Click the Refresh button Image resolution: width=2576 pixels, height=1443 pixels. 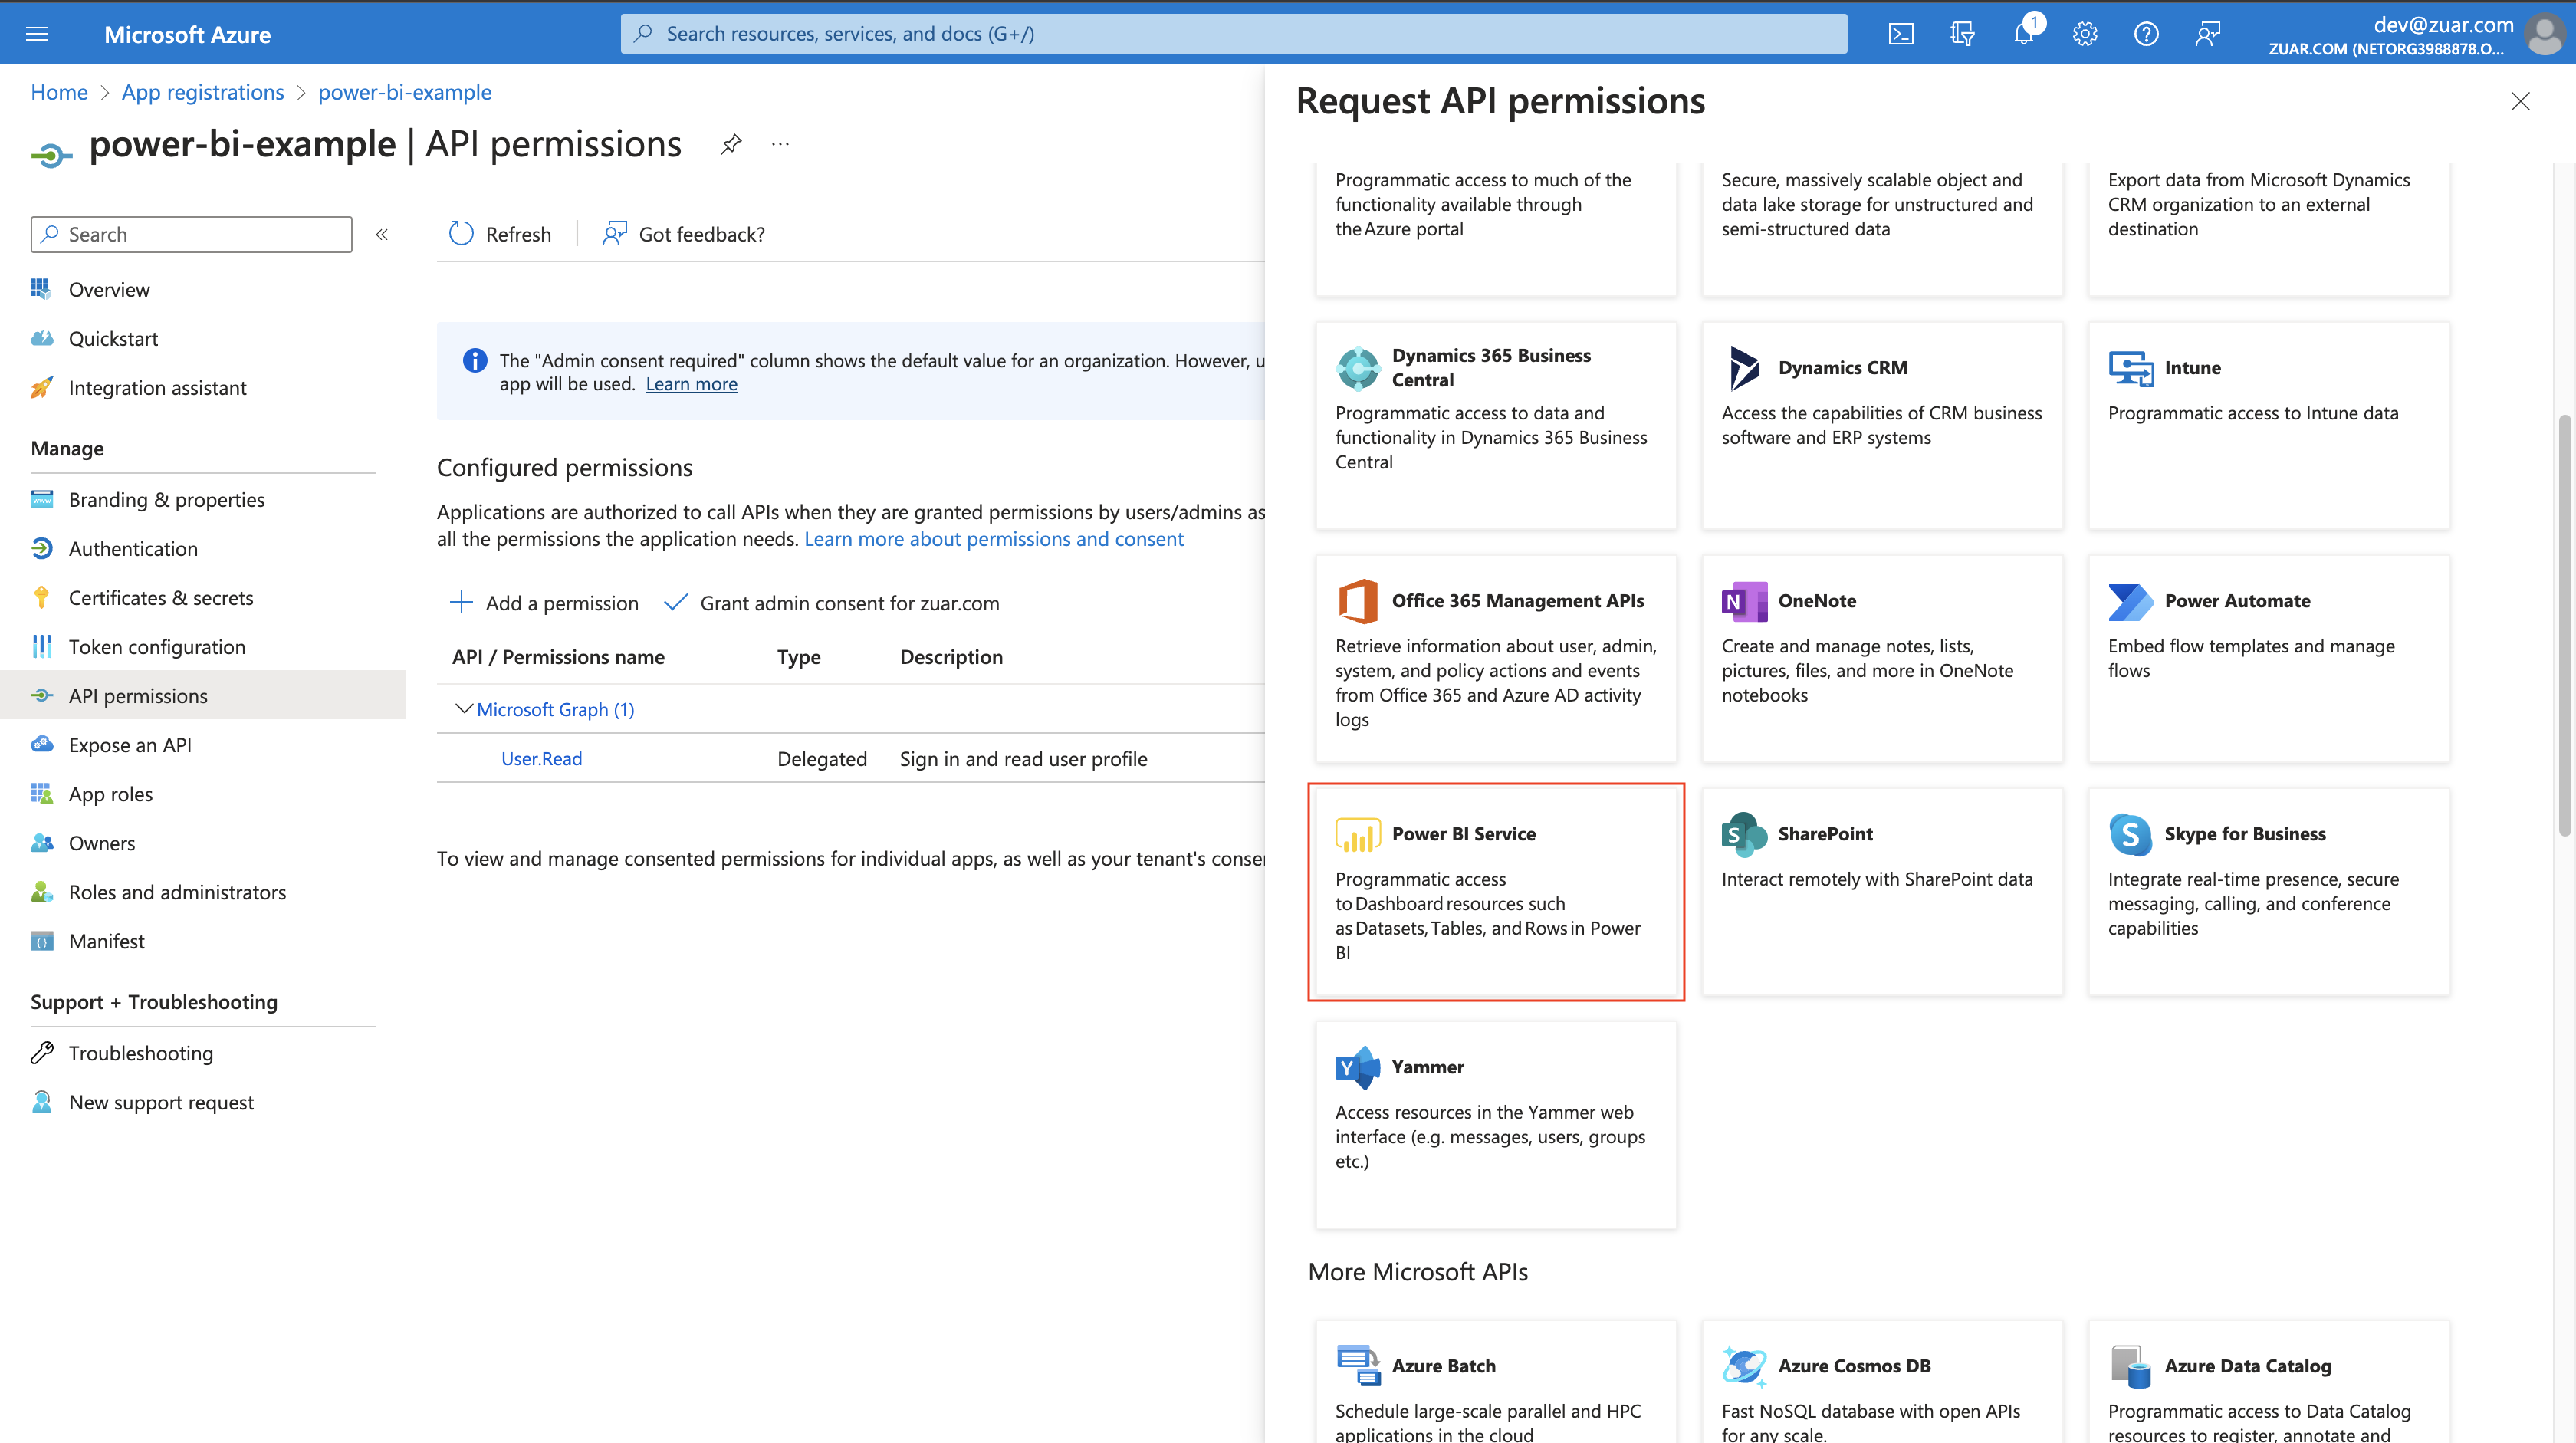499,234
